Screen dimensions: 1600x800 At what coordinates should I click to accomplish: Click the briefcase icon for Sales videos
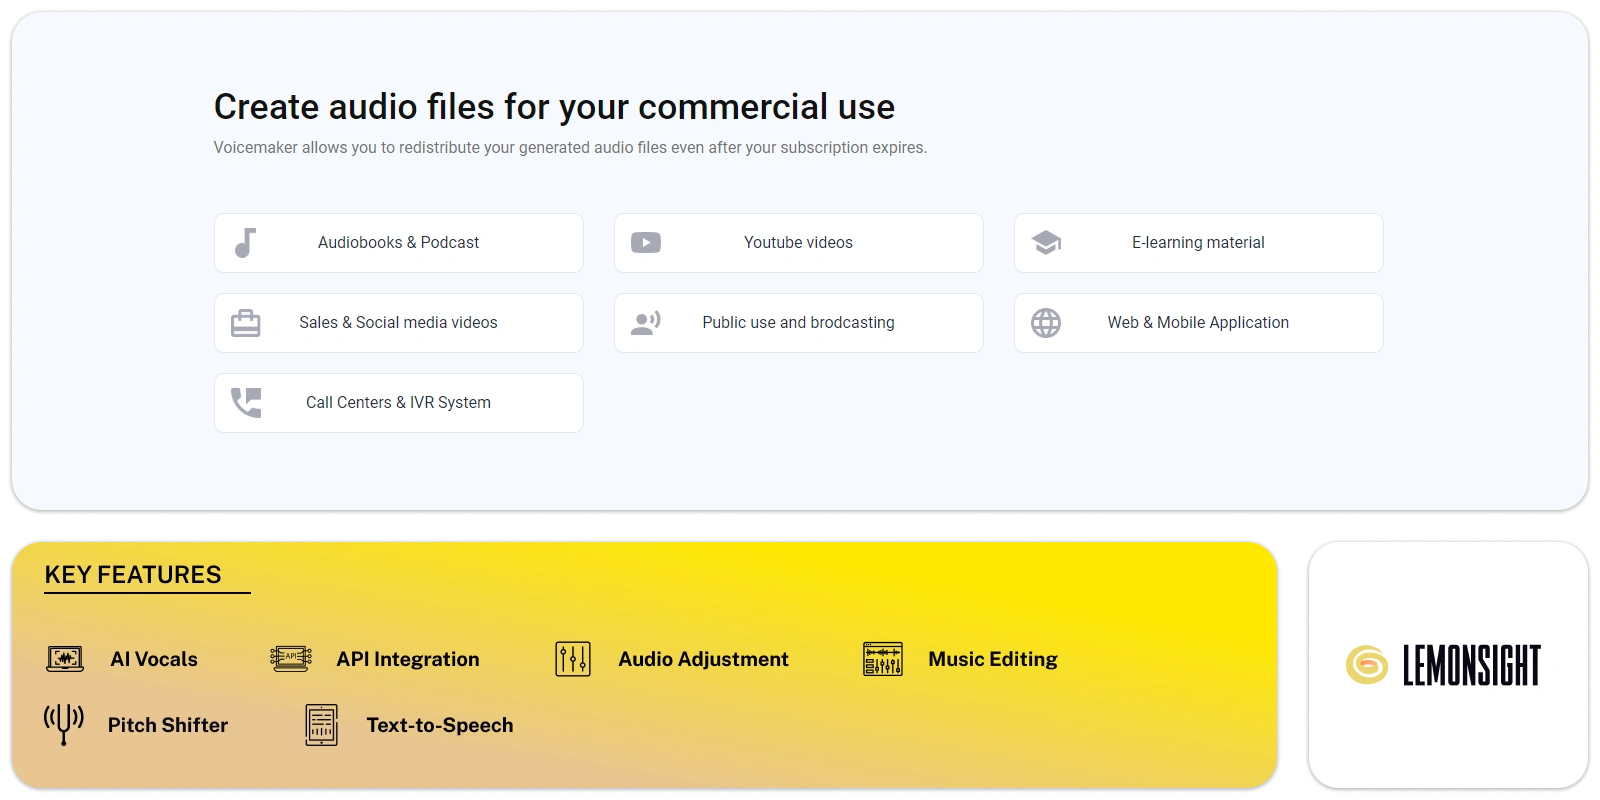tap(245, 323)
